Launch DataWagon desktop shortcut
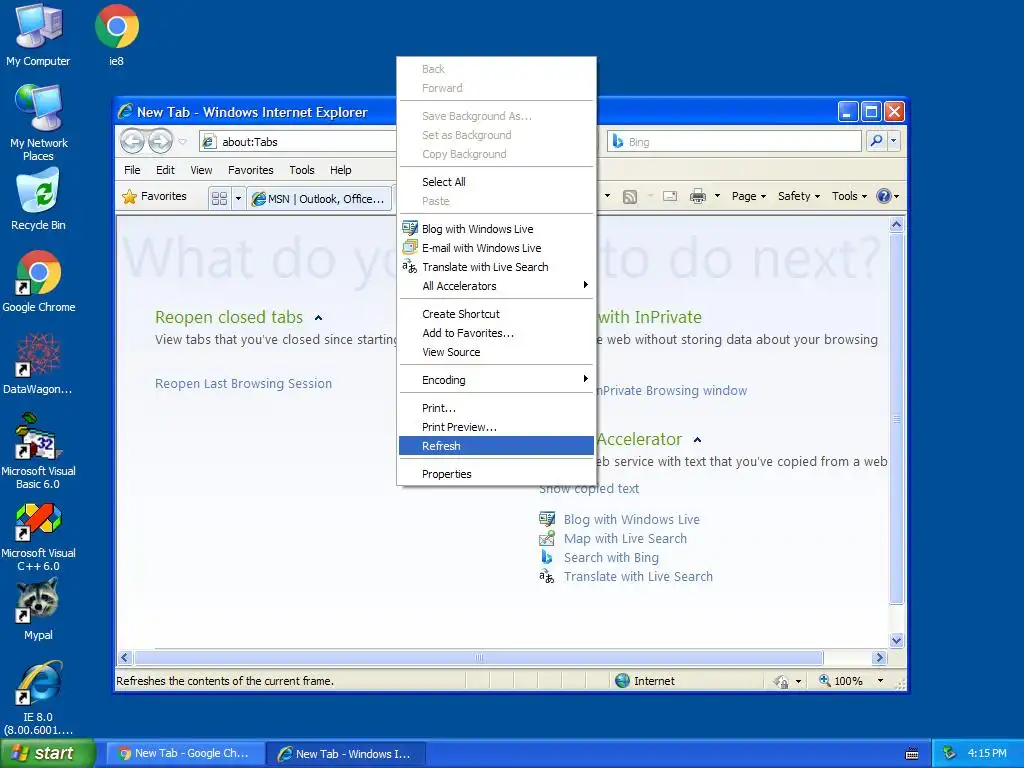Image resolution: width=1024 pixels, height=768 pixels. tap(38, 364)
